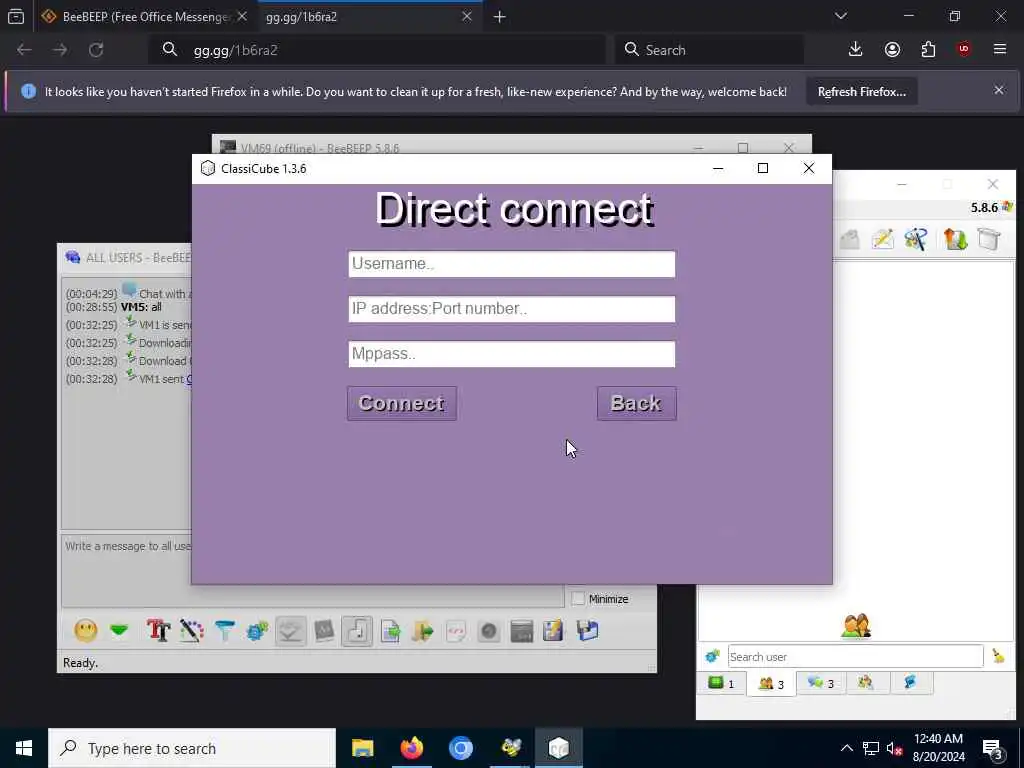The height and width of the screenshot is (768, 1024).
Task: Click the taskbar Type here to search box
Action: tap(192, 748)
